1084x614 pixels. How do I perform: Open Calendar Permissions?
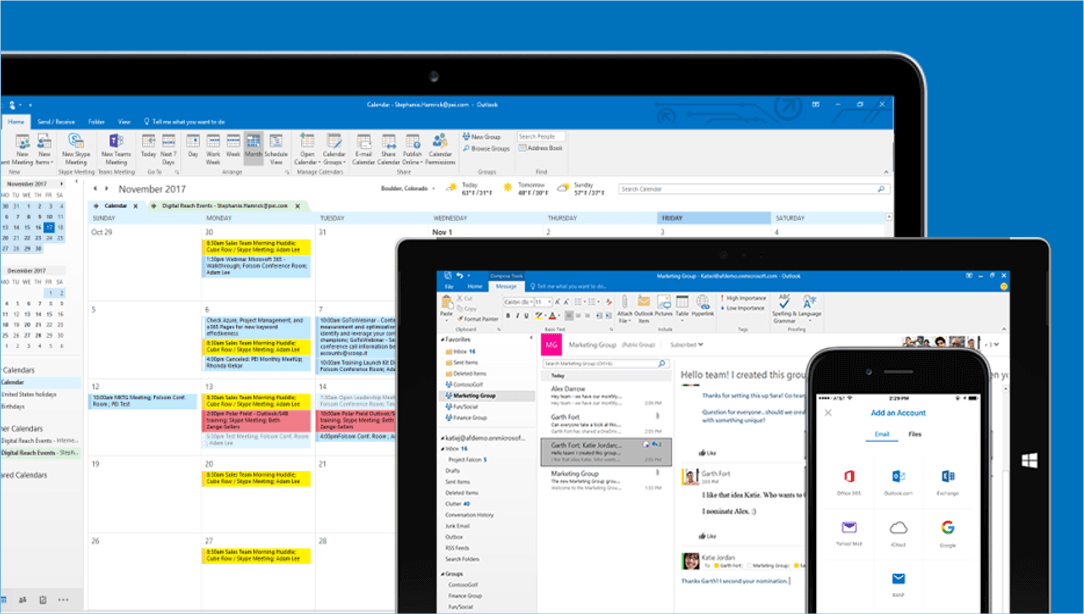[x=440, y=152]
